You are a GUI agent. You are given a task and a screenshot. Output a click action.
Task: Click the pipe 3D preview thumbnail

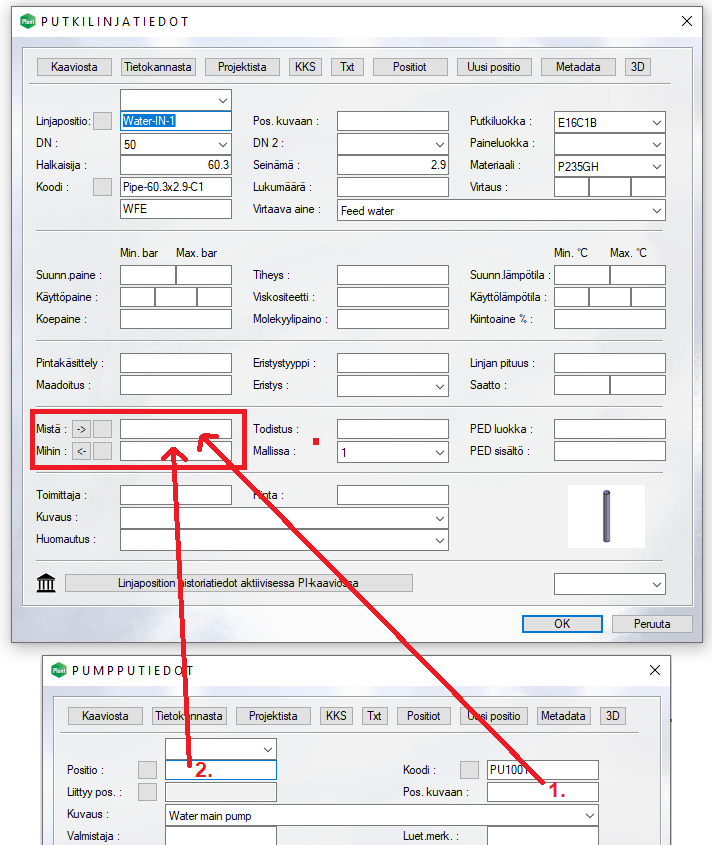point(606,516)
